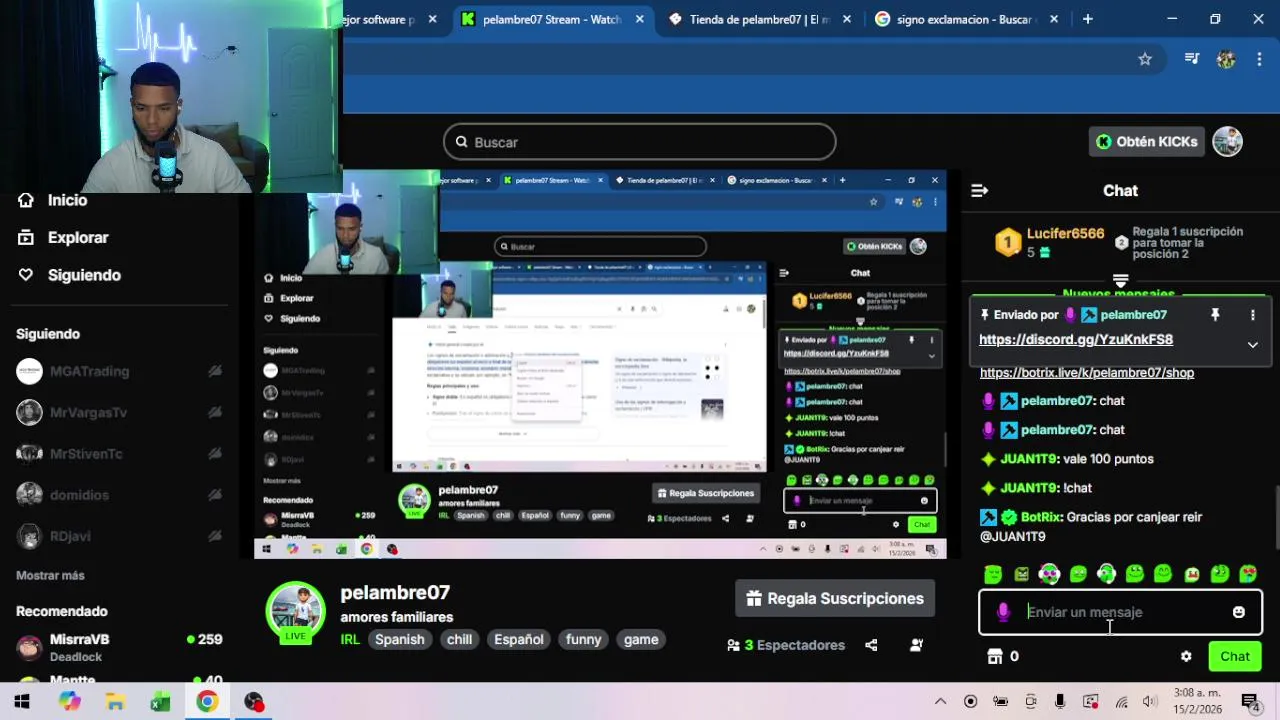Screen dimensions: 1280x720
Task: Click Regala Suscripciones button
Action: (x=835, y=599)
